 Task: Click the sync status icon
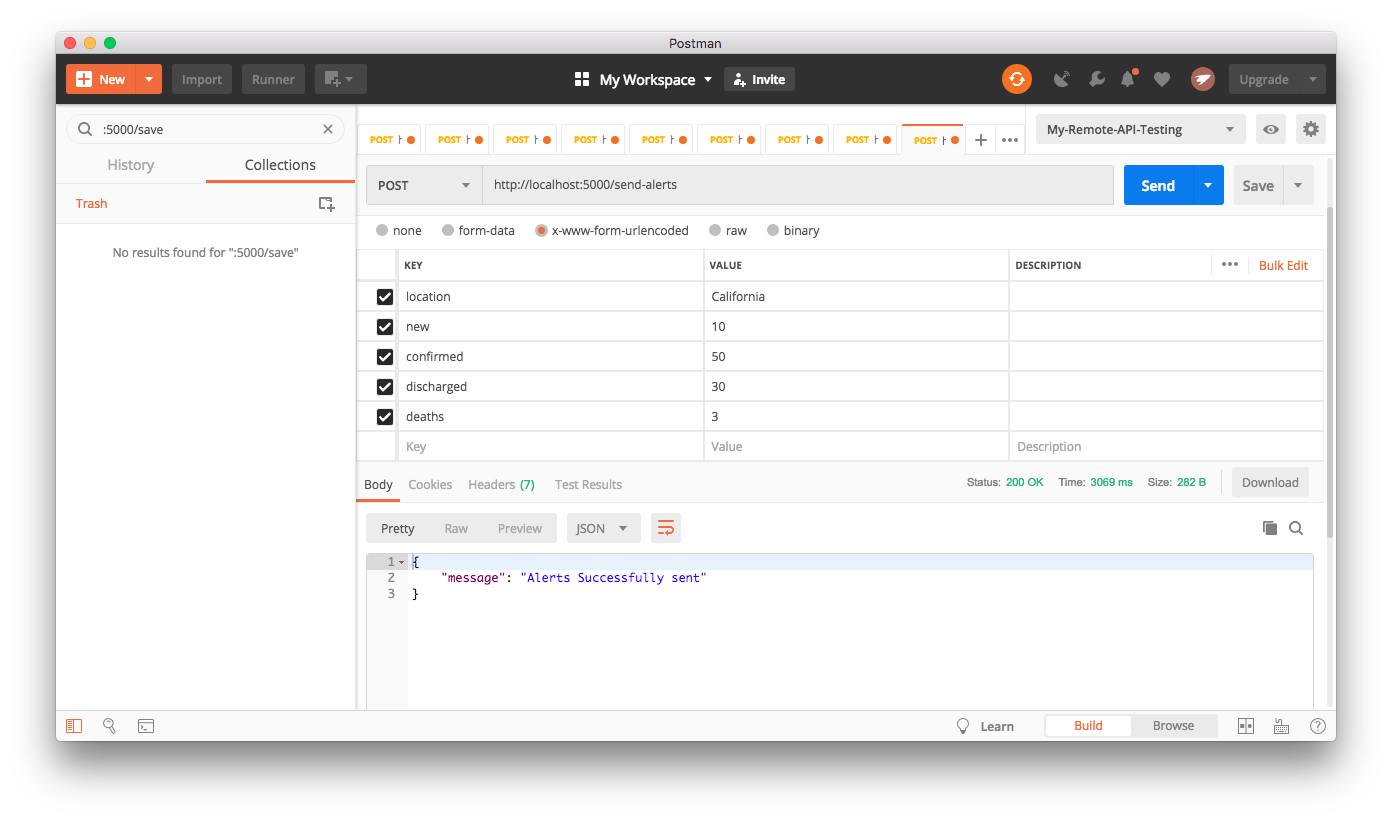(x=1017, y=79)
